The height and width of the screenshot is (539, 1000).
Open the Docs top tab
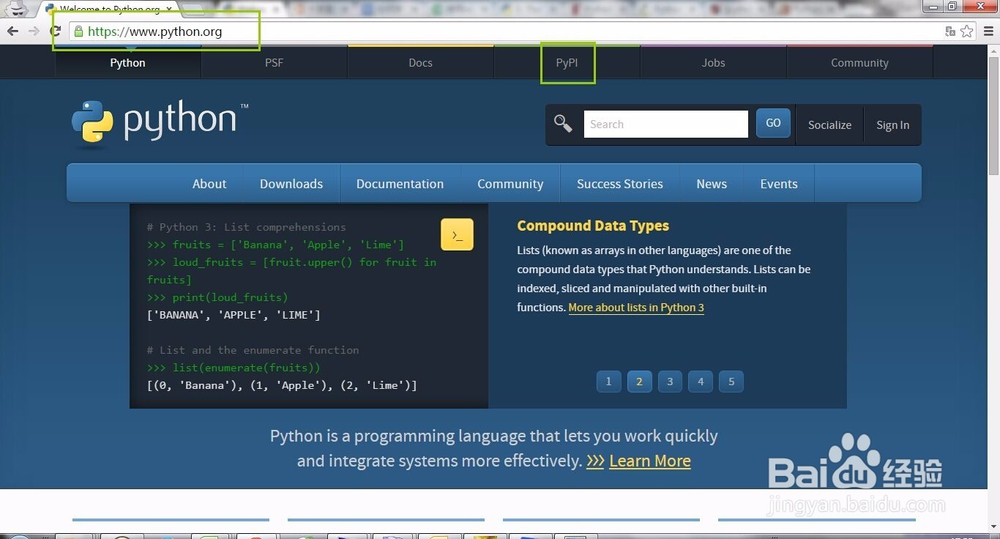tap(420, 63)
